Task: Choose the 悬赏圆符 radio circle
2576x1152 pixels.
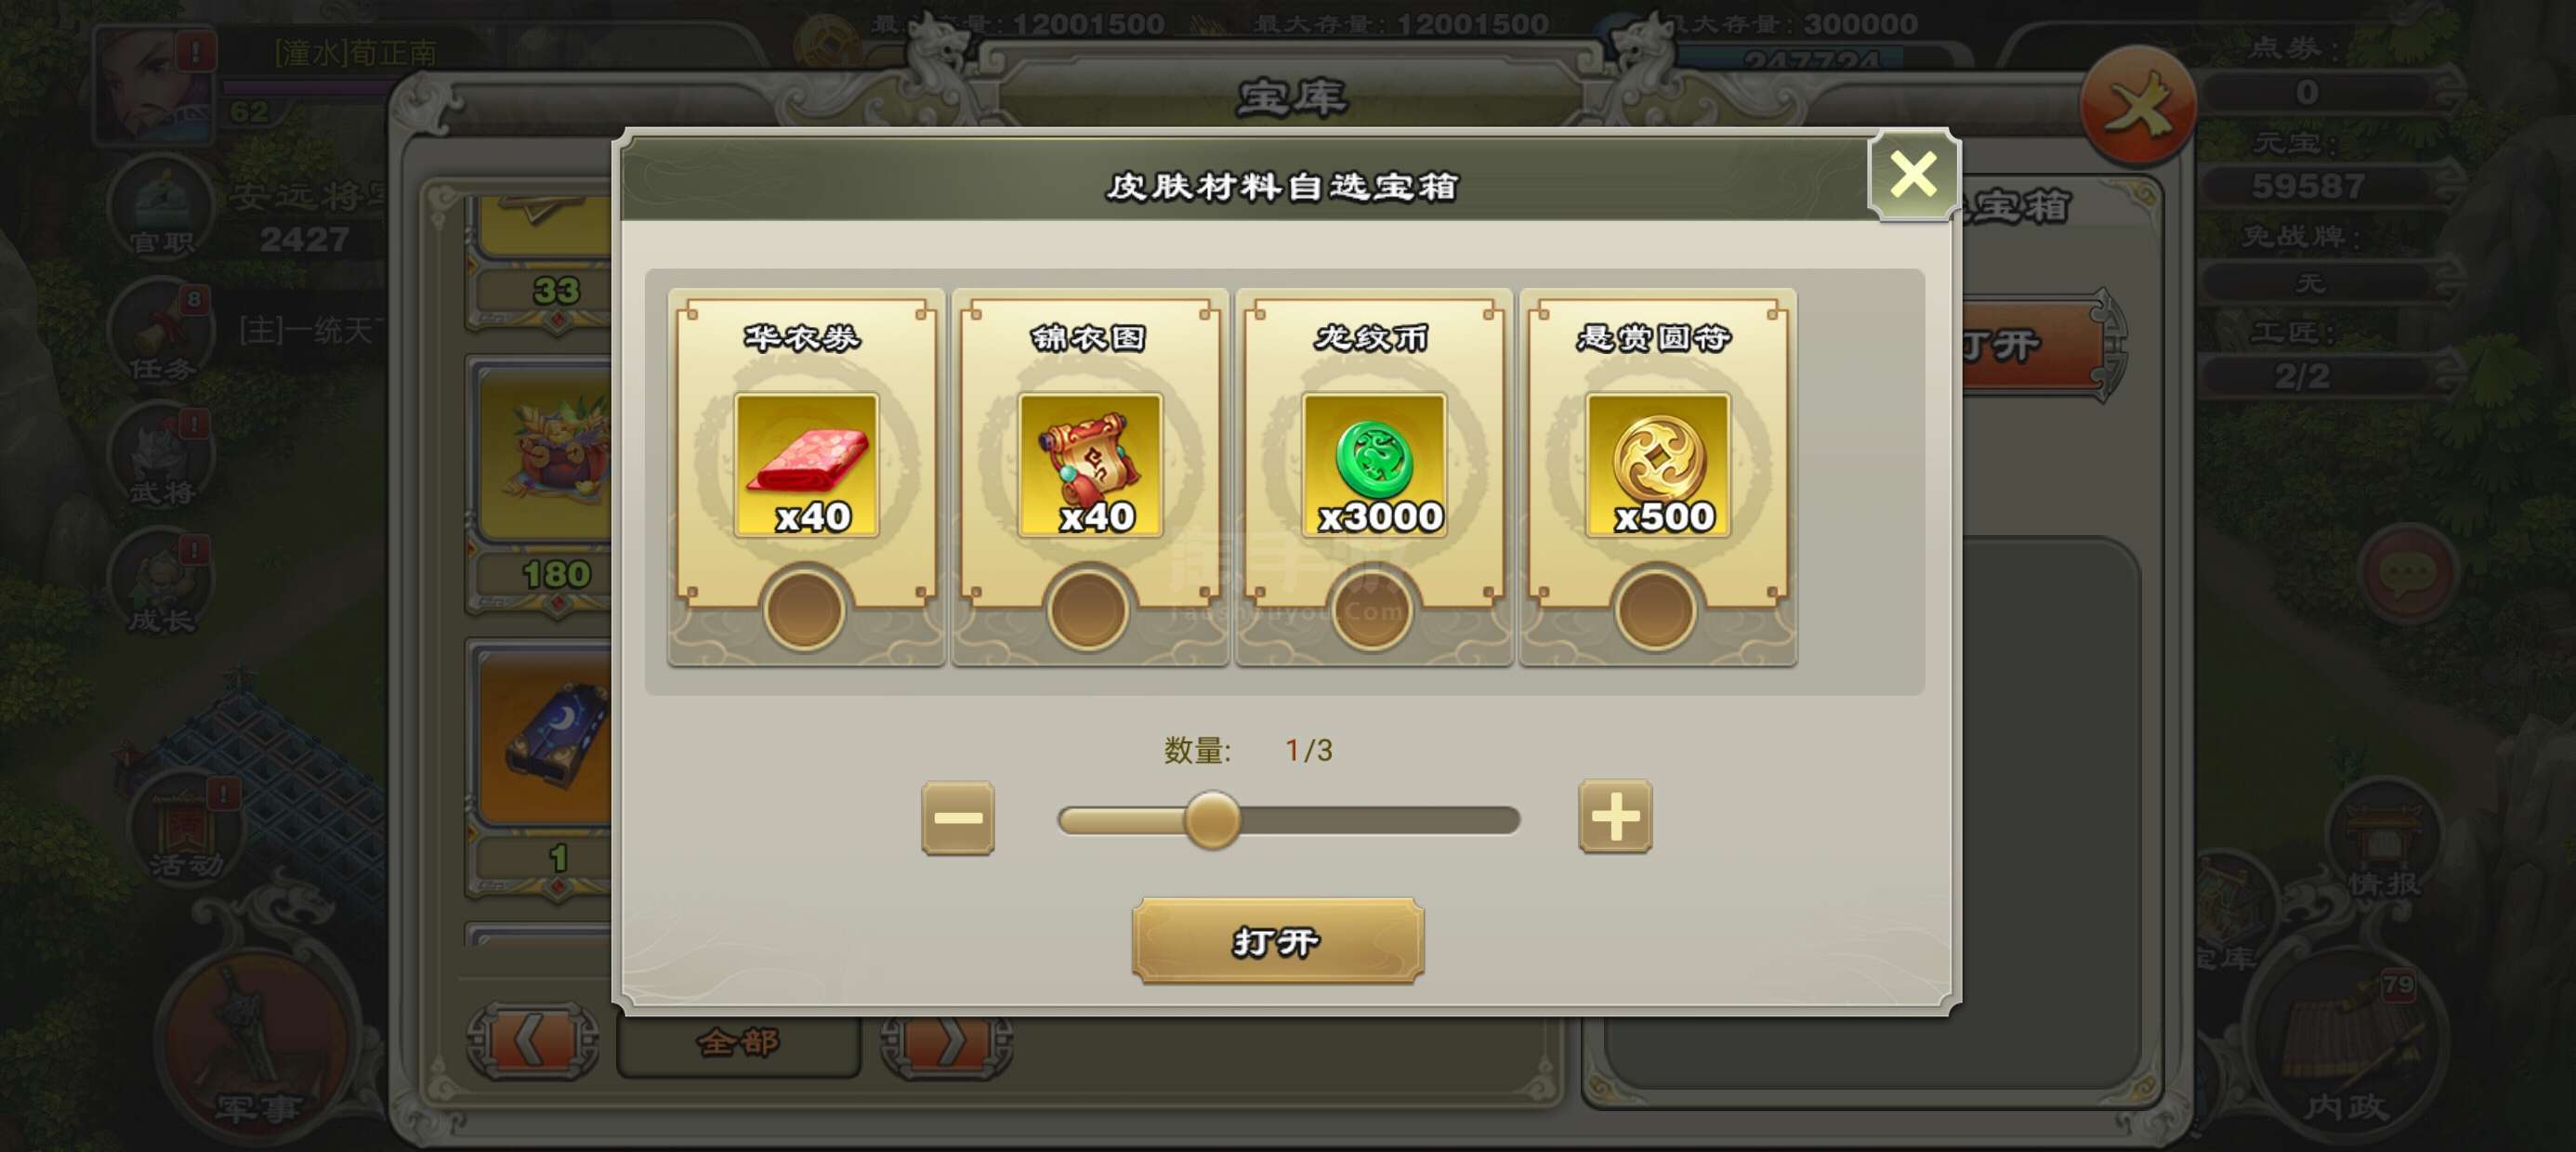Action: [x=1656, y=610]
